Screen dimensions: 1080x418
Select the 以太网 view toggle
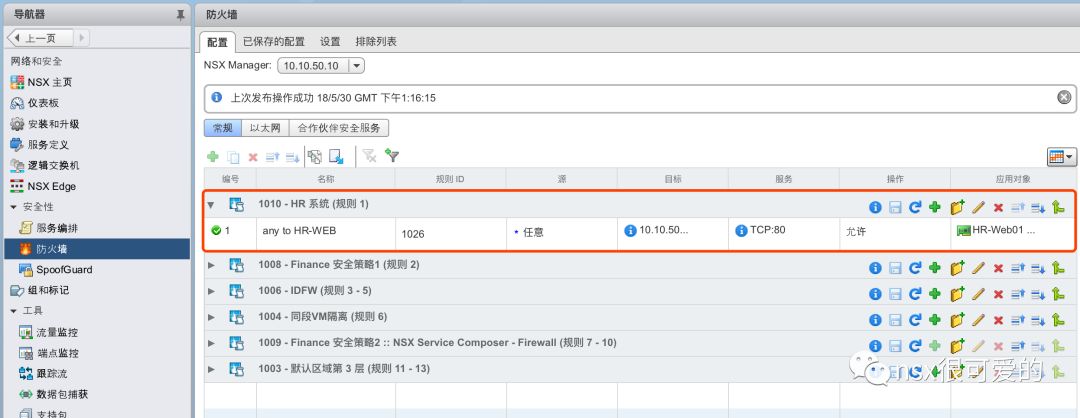click(265, 128)
